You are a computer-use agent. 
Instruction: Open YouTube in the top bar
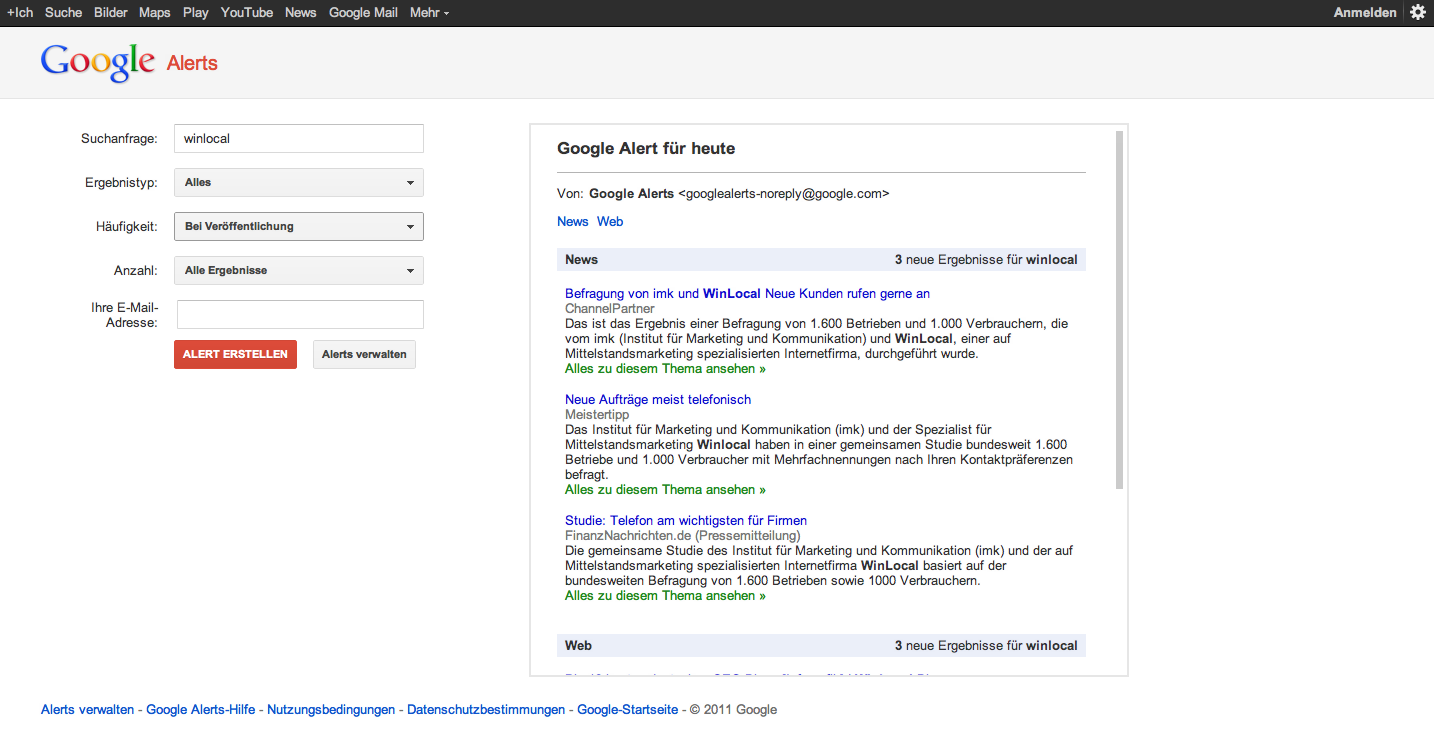247,12
